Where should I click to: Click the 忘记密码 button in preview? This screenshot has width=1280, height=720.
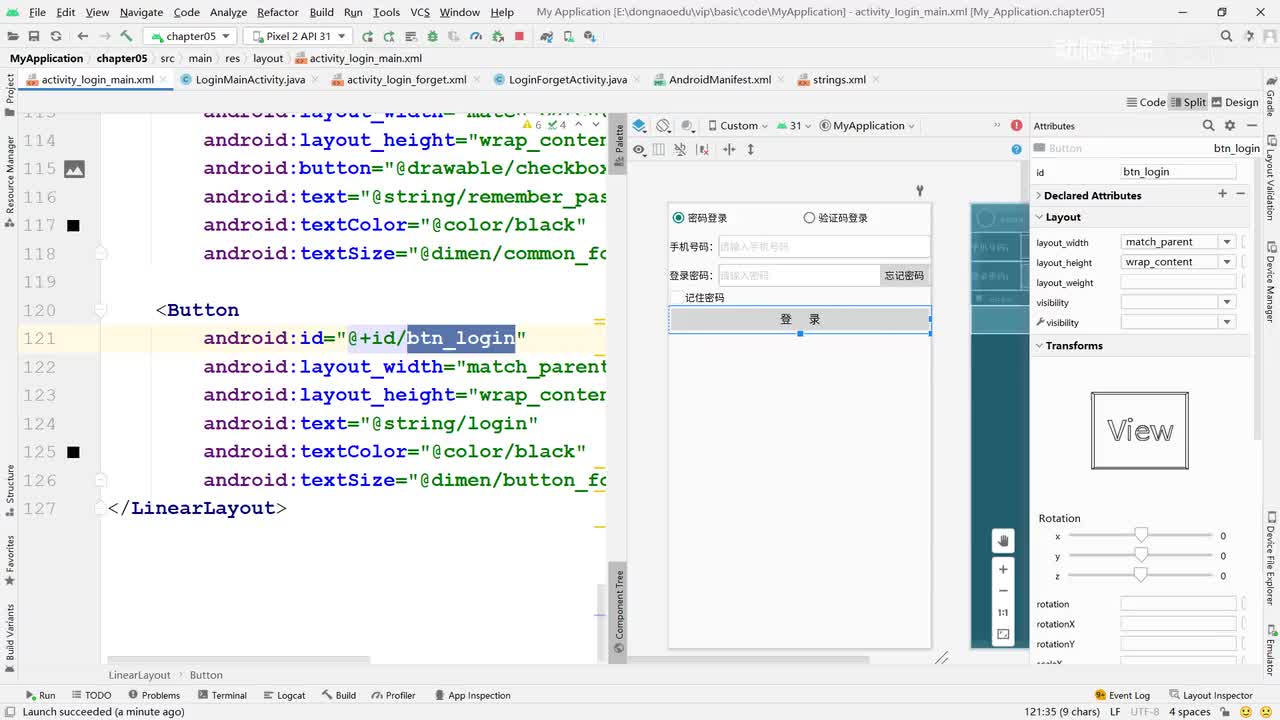point(904,275)
